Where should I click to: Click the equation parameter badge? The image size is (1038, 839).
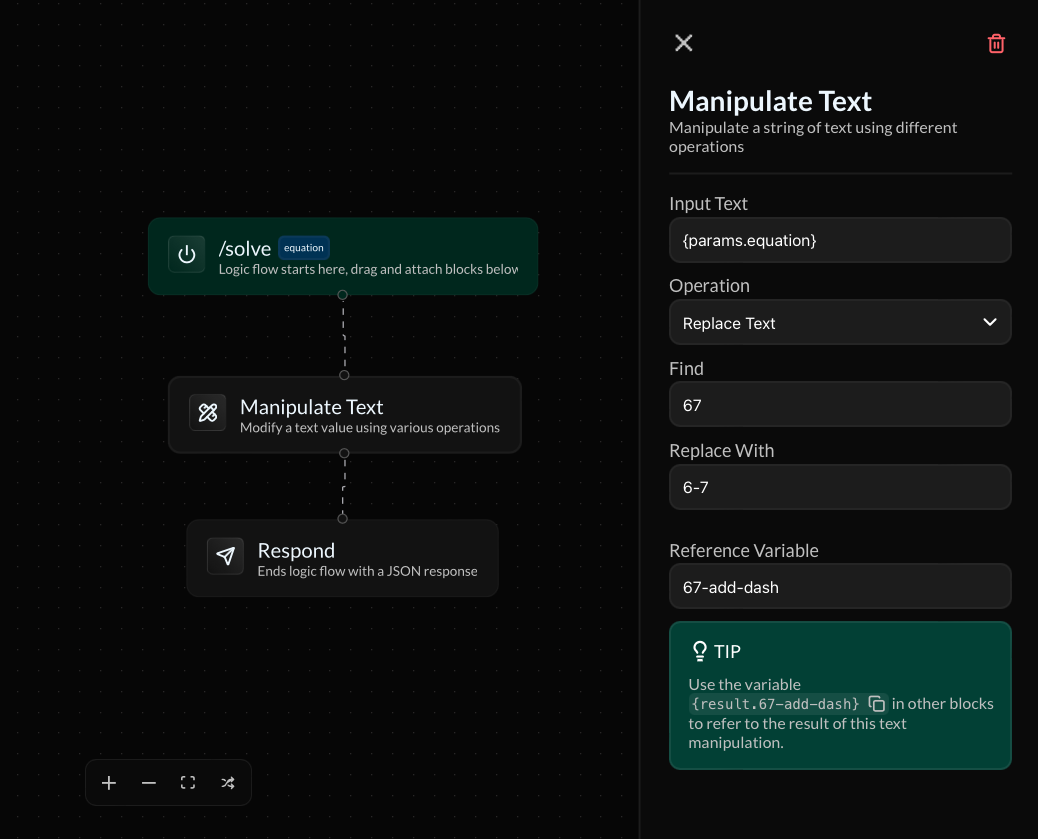(304, 248)
